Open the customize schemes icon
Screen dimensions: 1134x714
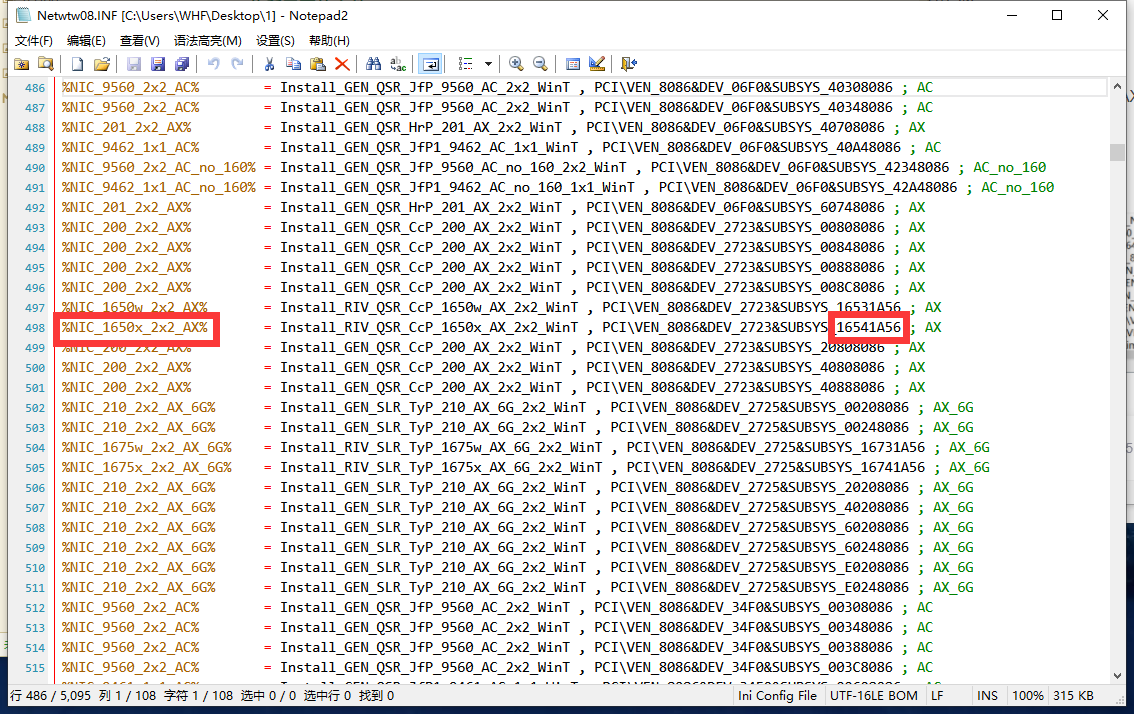point(597,64)
